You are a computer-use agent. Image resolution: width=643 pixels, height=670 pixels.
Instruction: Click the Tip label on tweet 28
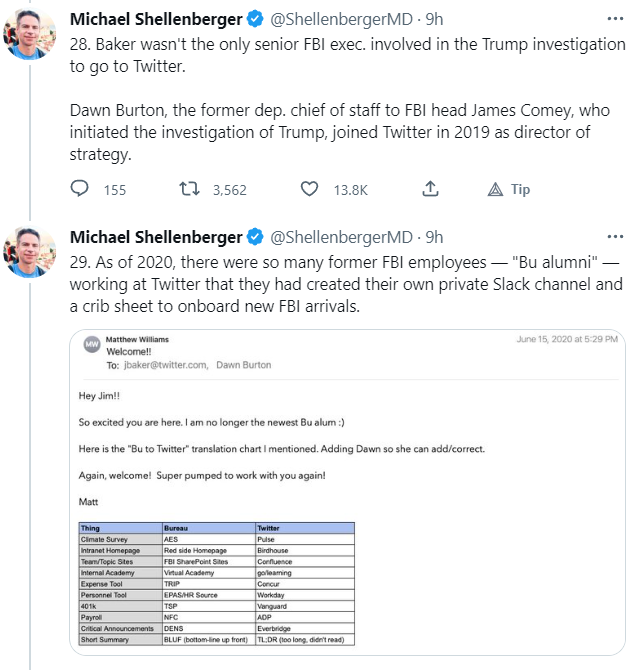click(x=520, y=190)
